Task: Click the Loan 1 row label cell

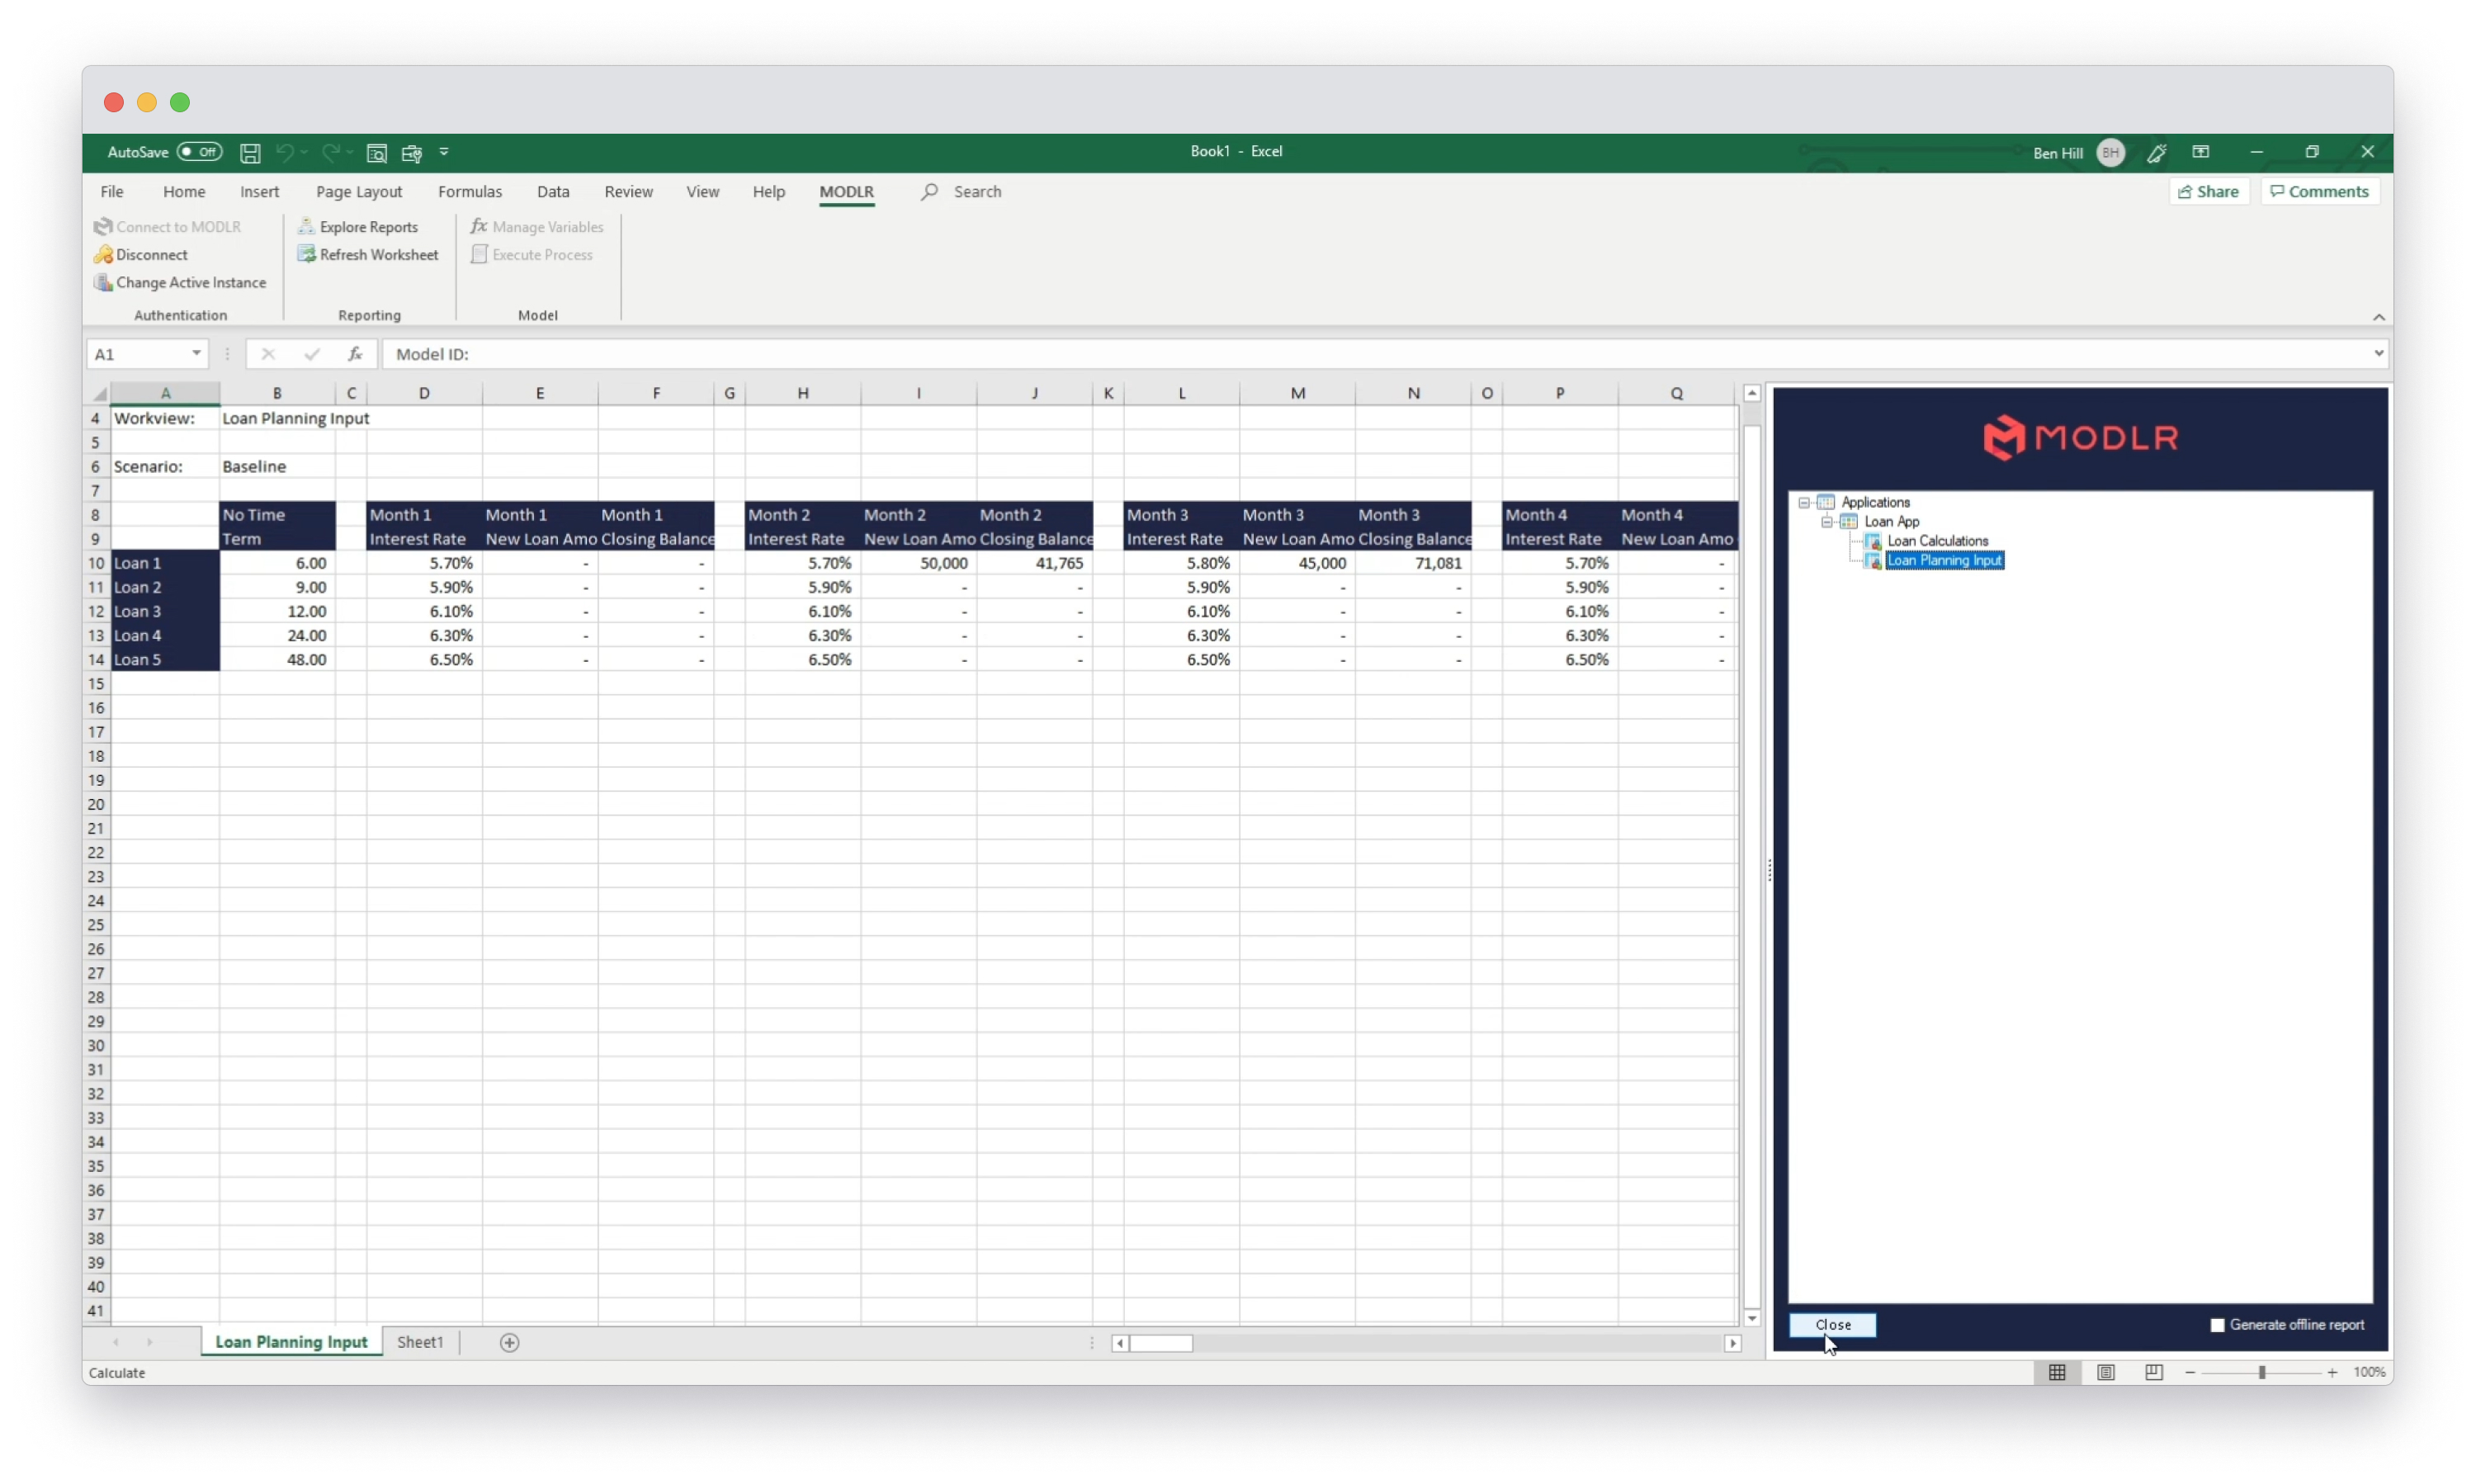Action: (165, 563)
